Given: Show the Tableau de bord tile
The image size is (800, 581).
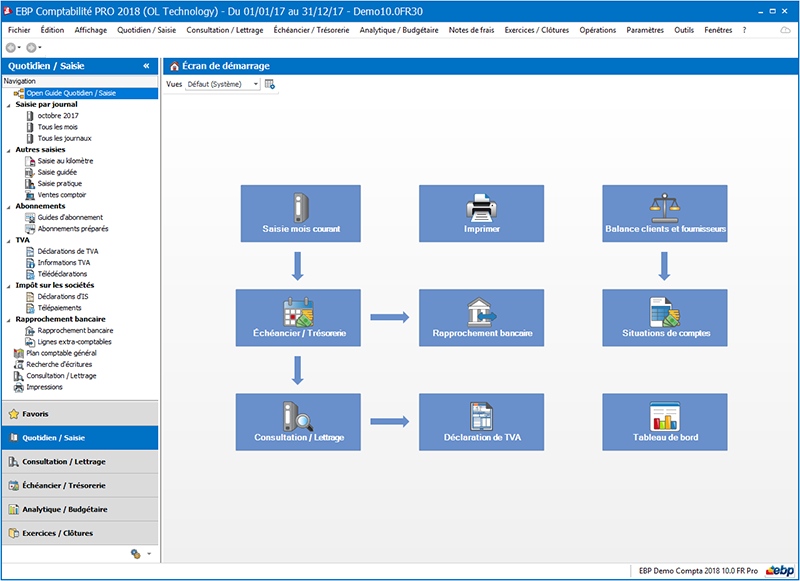Looking at the screenshot, I should click(665, 422).
